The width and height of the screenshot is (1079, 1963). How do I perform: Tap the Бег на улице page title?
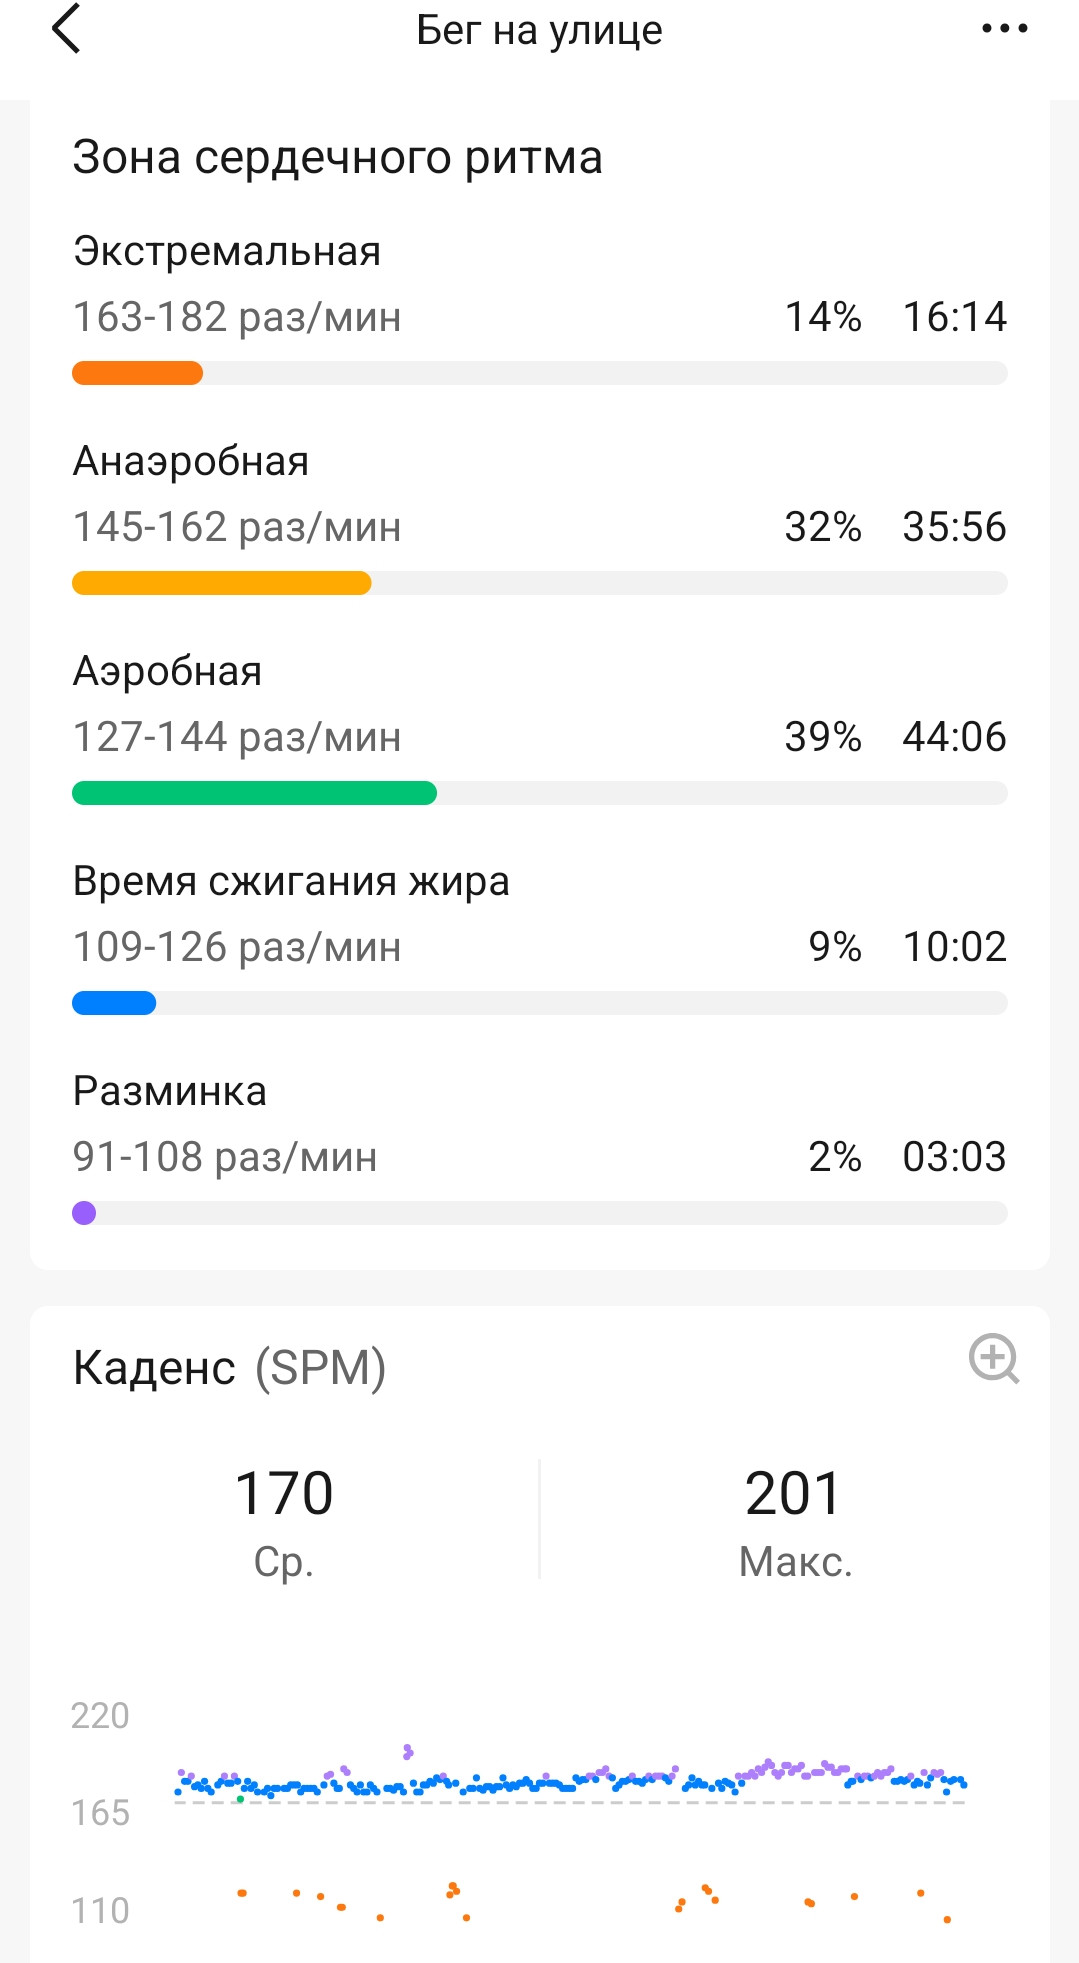(539, 30)
